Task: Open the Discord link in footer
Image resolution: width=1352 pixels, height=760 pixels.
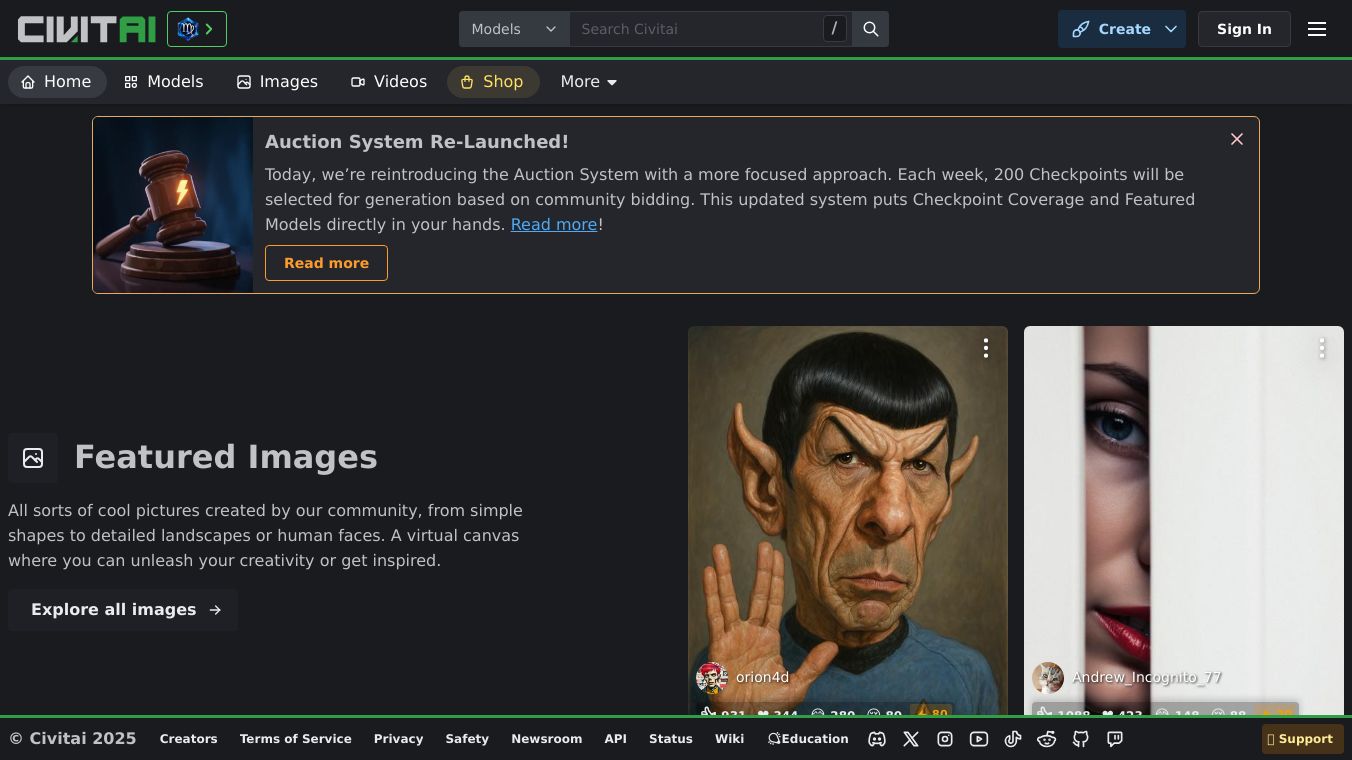Action: tap(877, 739)
